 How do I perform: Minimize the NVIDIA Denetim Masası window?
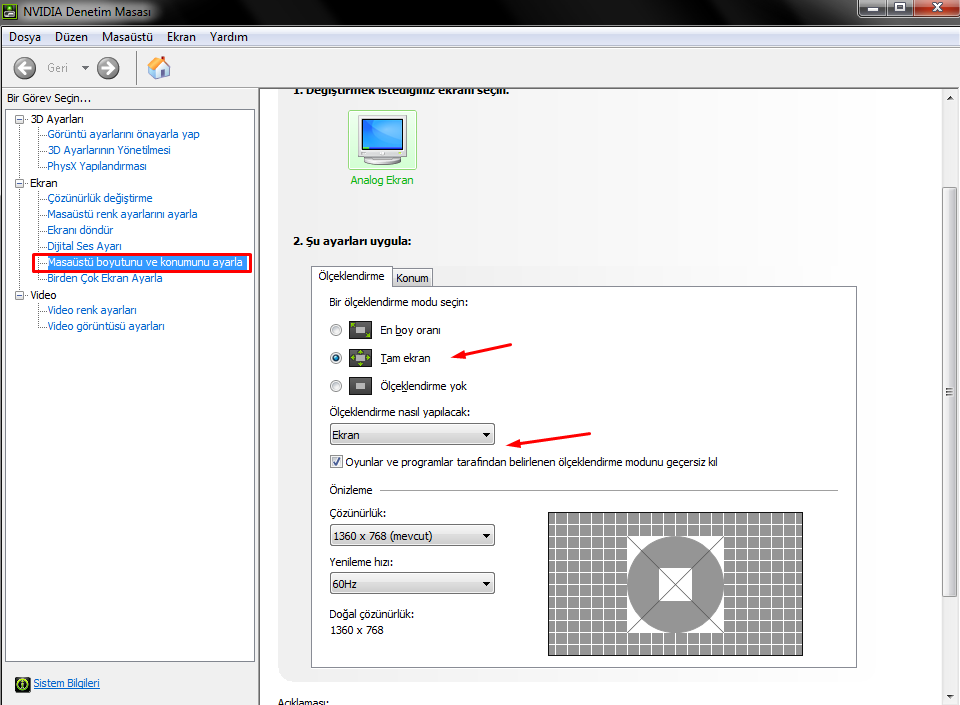[x=874, y=8]
